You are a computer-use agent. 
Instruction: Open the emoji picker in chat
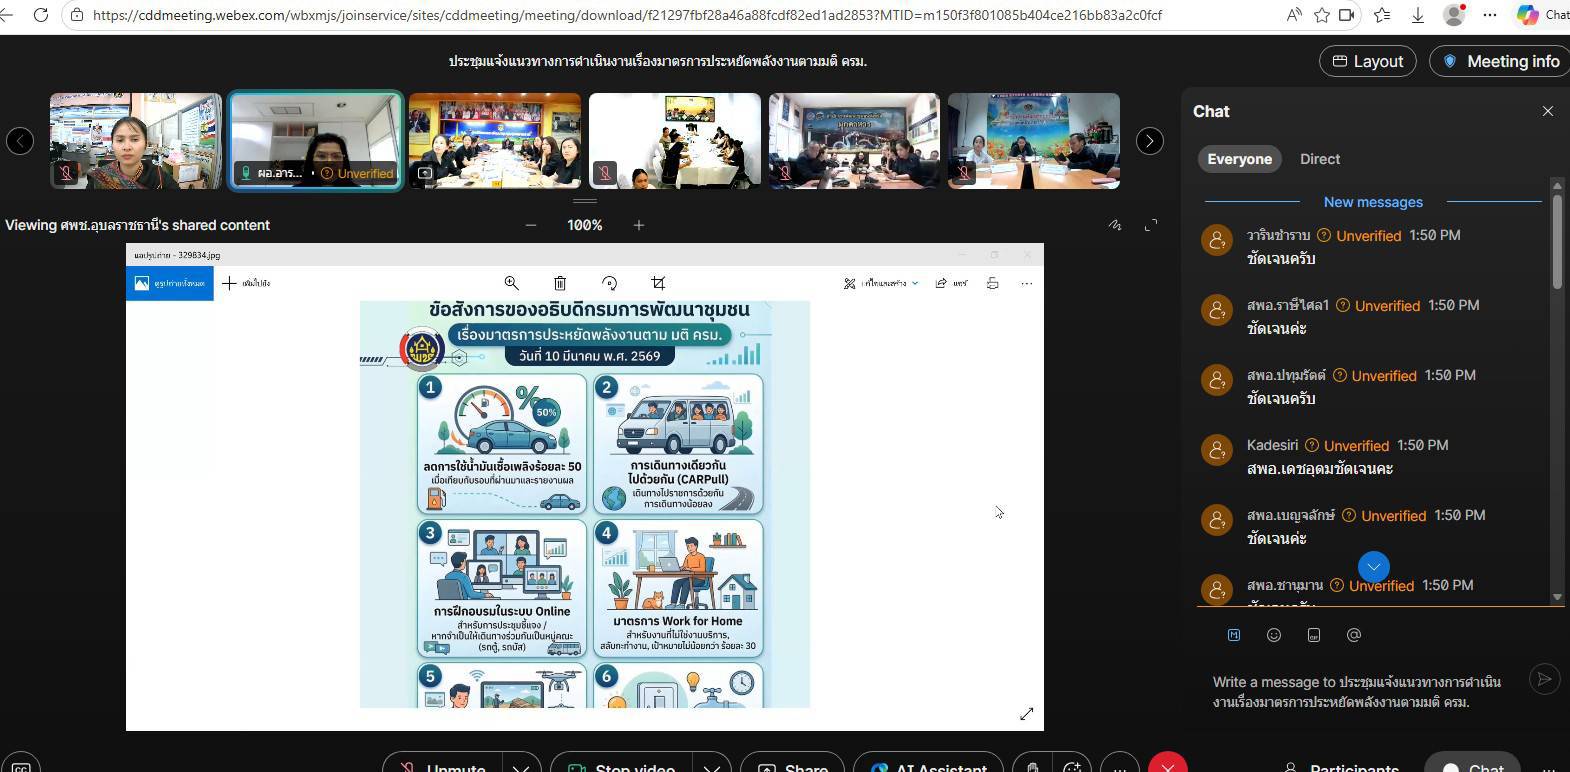pos(1273,635)
